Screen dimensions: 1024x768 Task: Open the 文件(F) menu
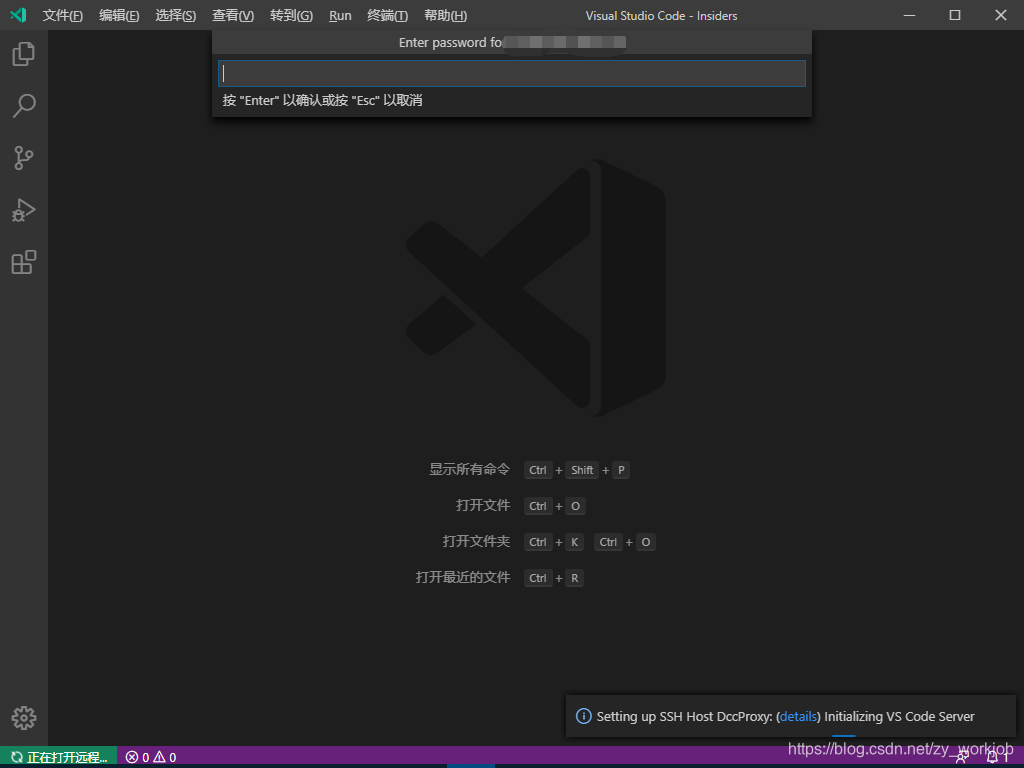coord(63,16)
